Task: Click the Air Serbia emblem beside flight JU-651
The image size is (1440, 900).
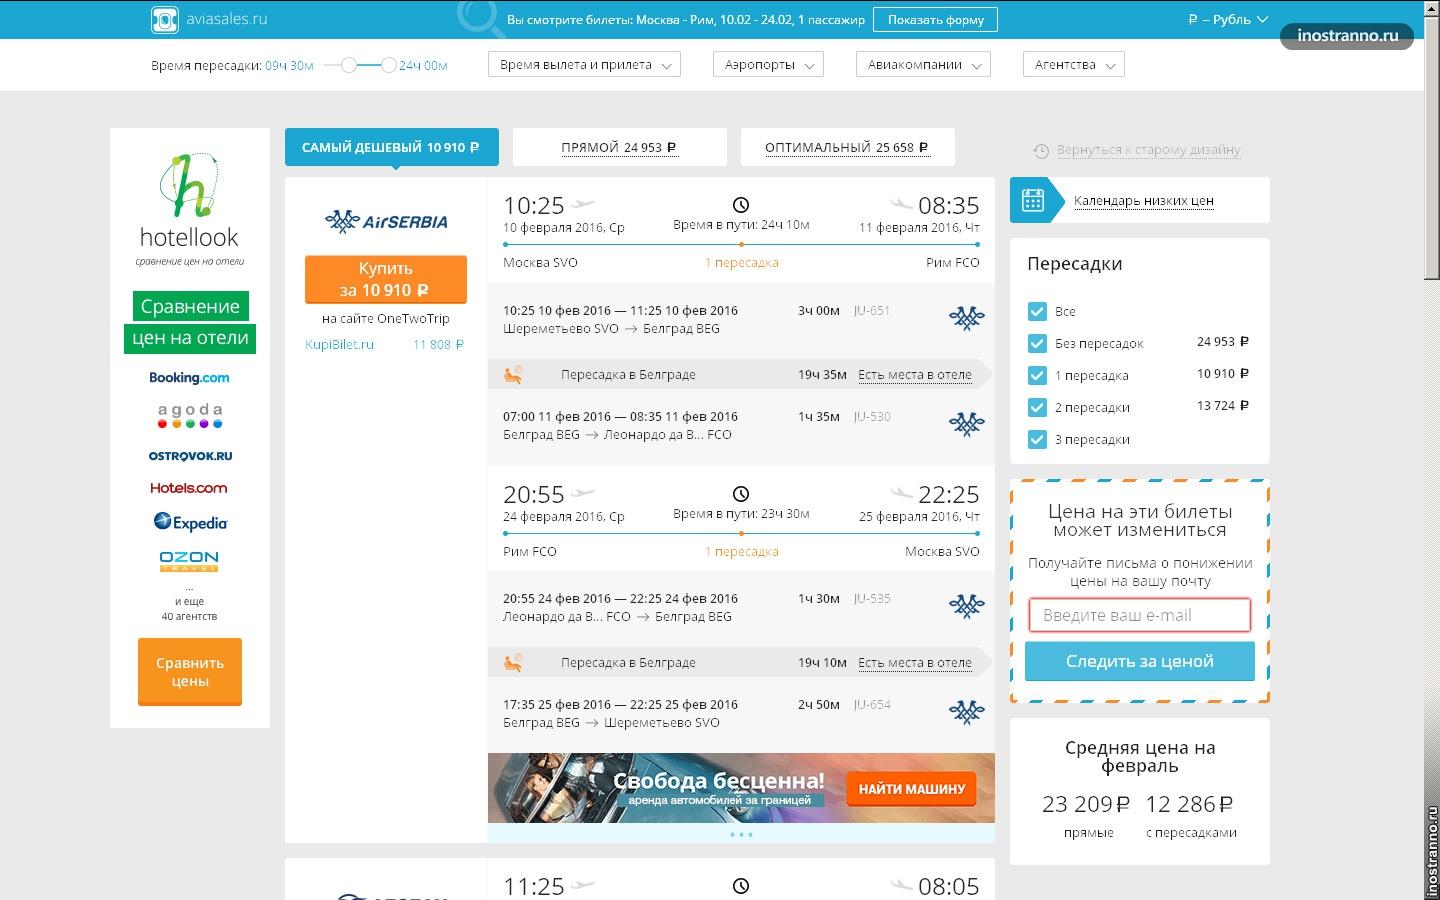Action: [x=966, y=318]
